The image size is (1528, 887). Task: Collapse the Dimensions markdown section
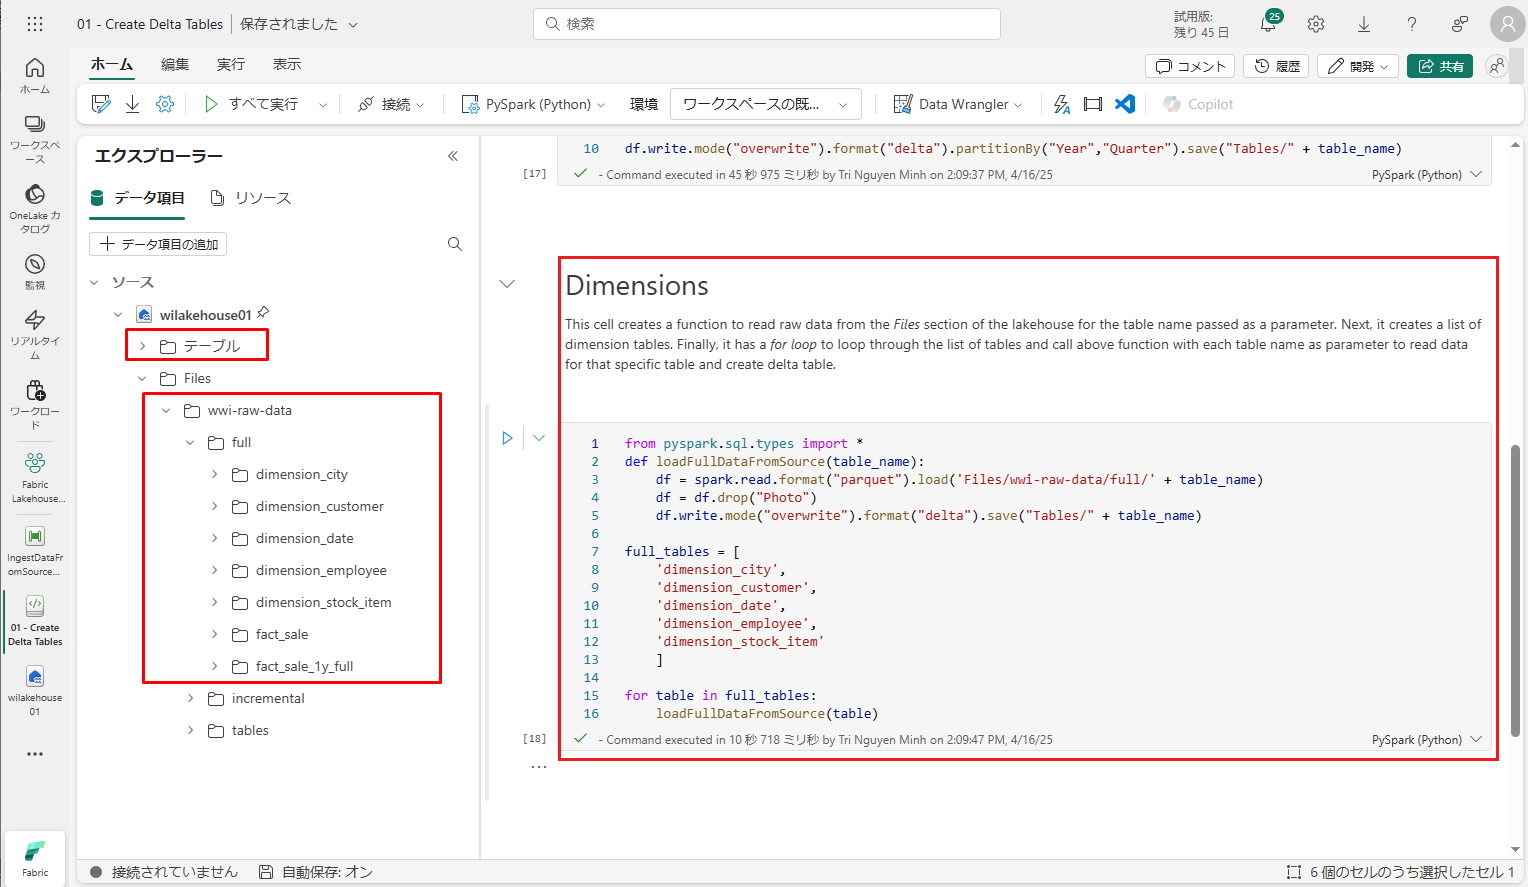click(x=507, y=284)
